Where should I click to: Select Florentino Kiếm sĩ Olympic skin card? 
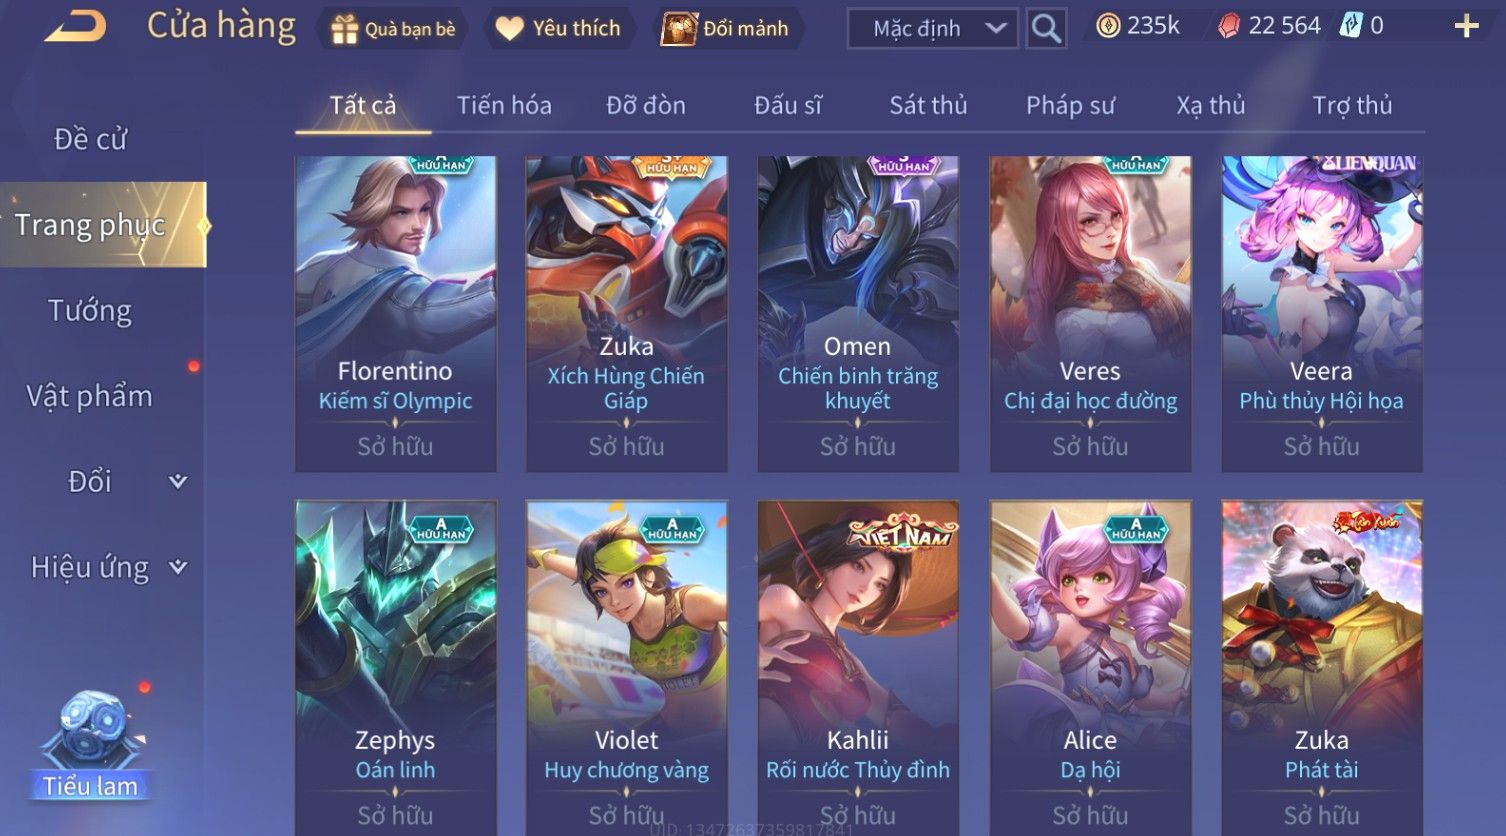[395, 313]
